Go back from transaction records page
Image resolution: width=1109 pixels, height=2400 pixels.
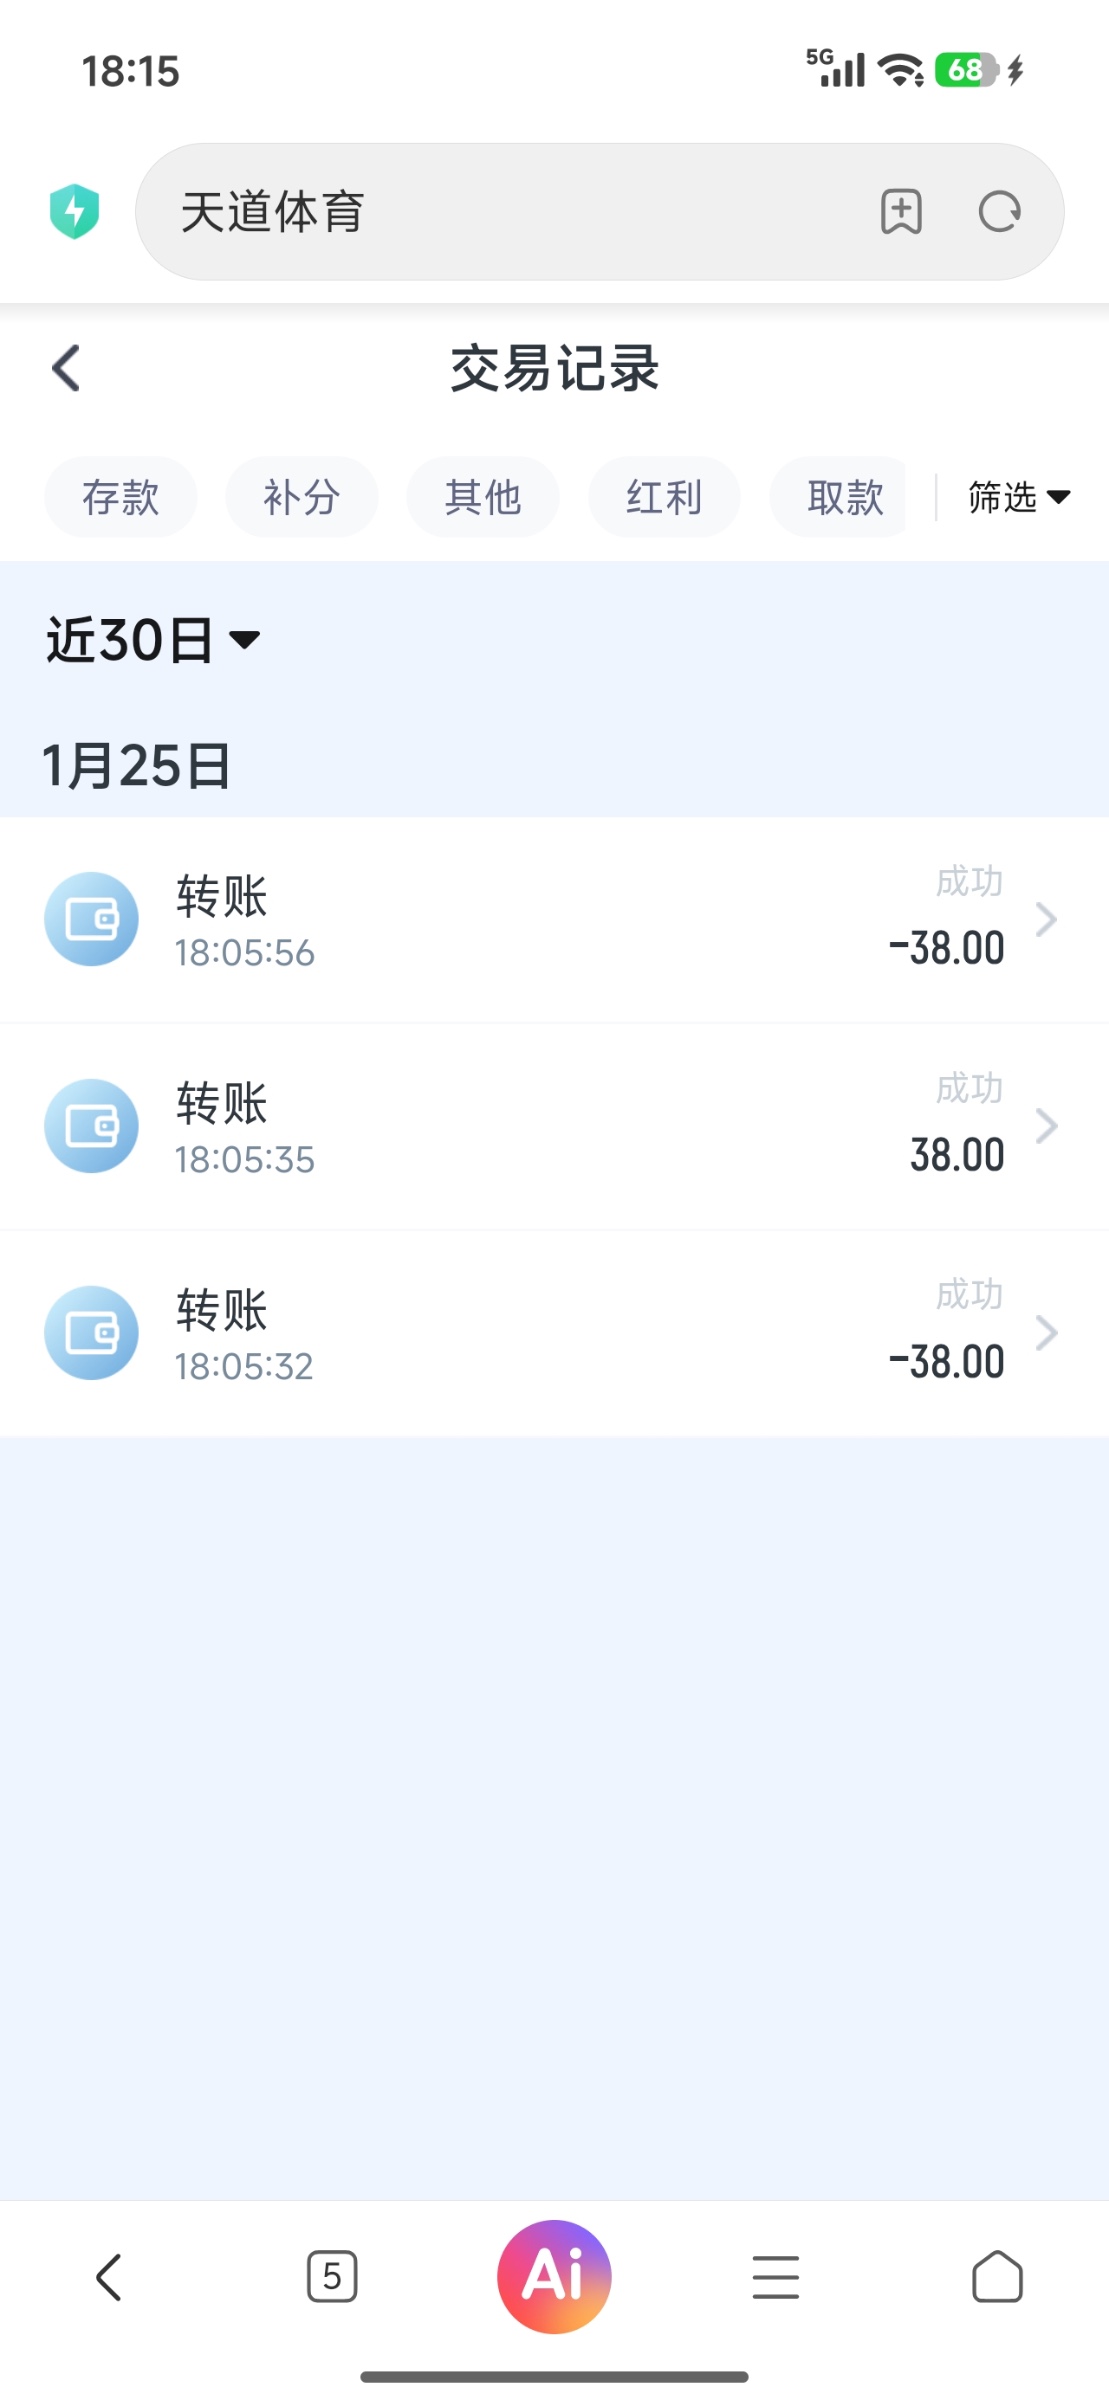[x=66, y=368]
